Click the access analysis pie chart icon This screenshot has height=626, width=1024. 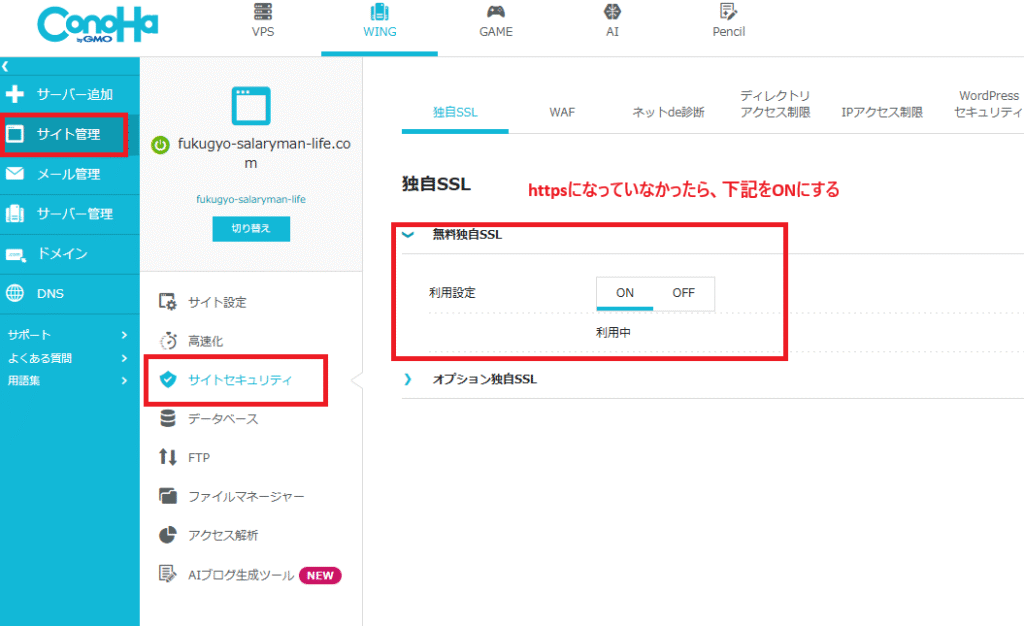pos(168,535)
